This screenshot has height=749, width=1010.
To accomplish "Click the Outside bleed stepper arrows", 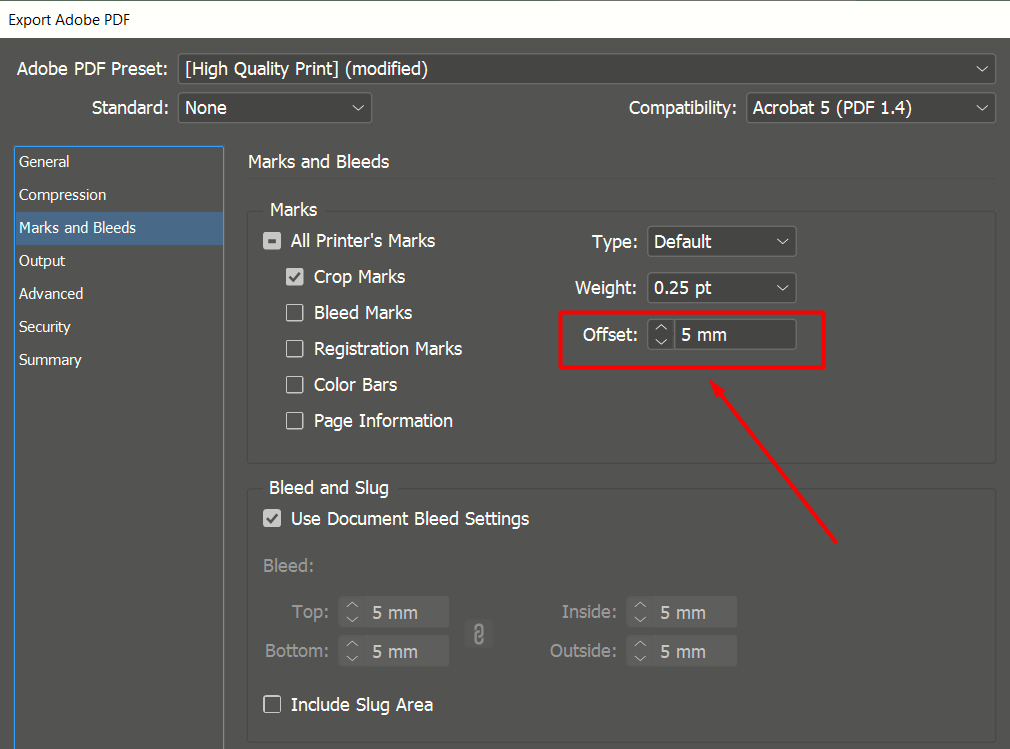I will click(640, 651).
